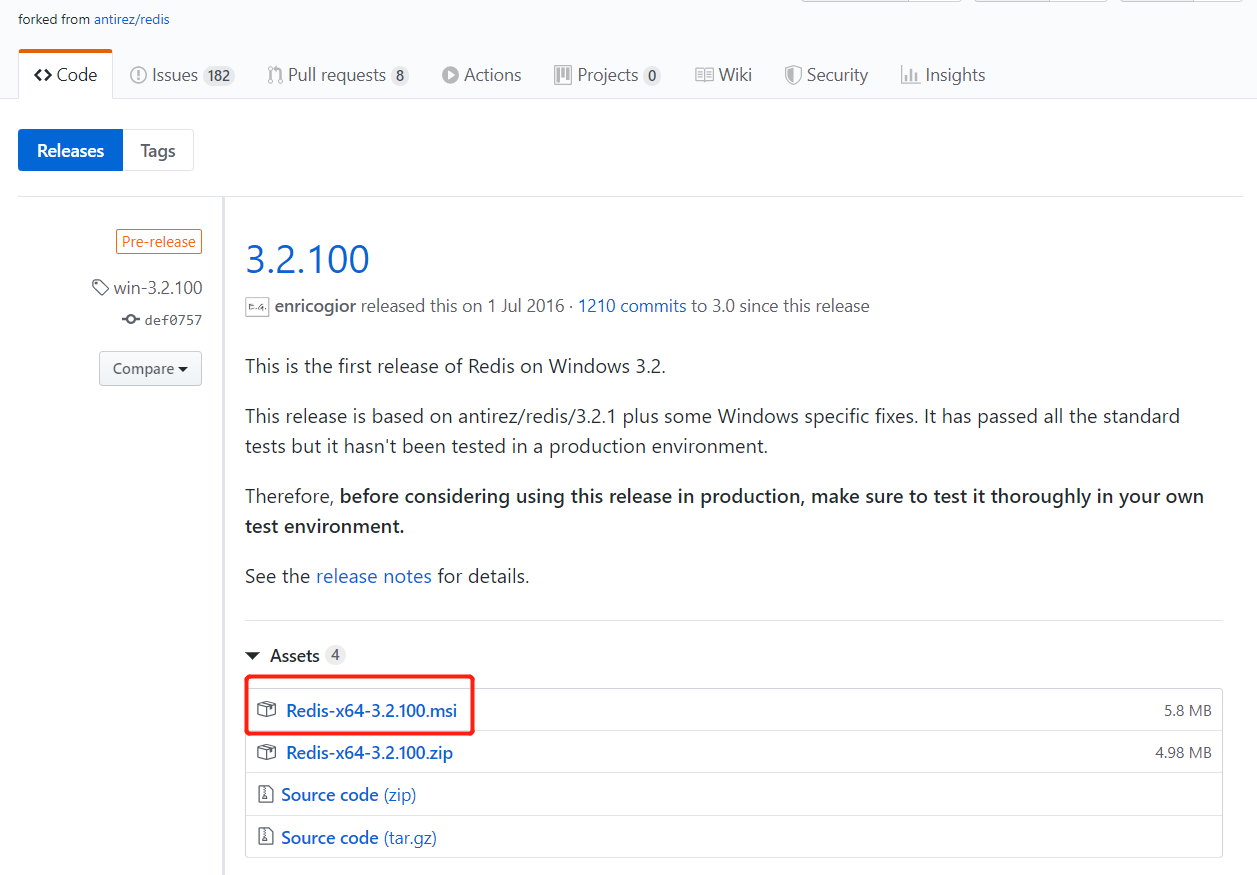
Task: Click the Actions tab play icon
Action: tap(450, 75)
